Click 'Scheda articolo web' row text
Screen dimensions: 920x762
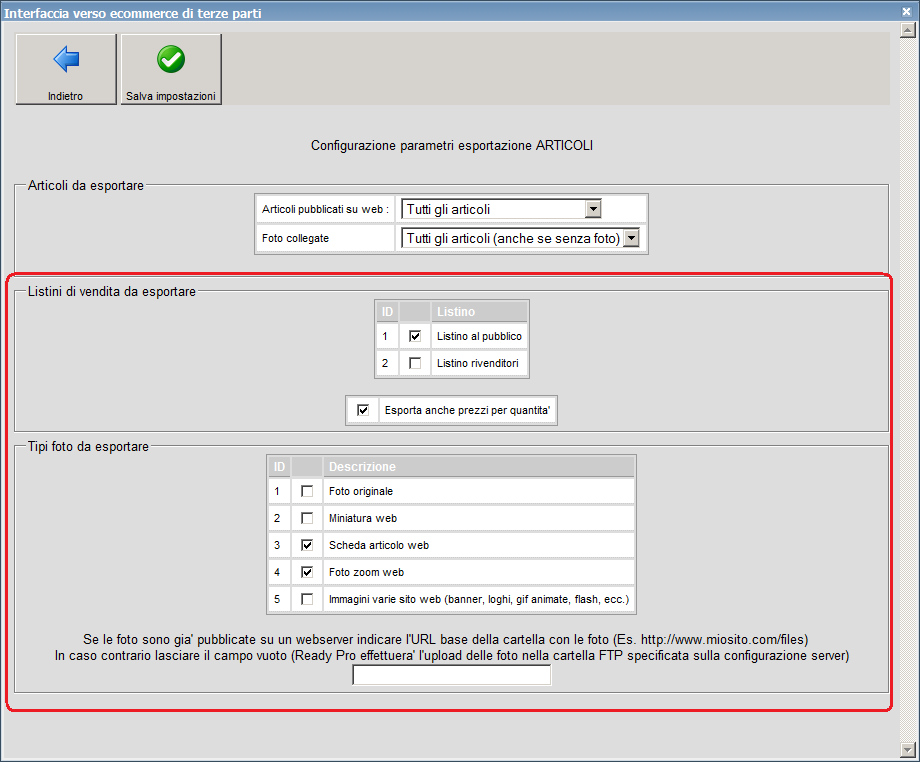[379, 545]
